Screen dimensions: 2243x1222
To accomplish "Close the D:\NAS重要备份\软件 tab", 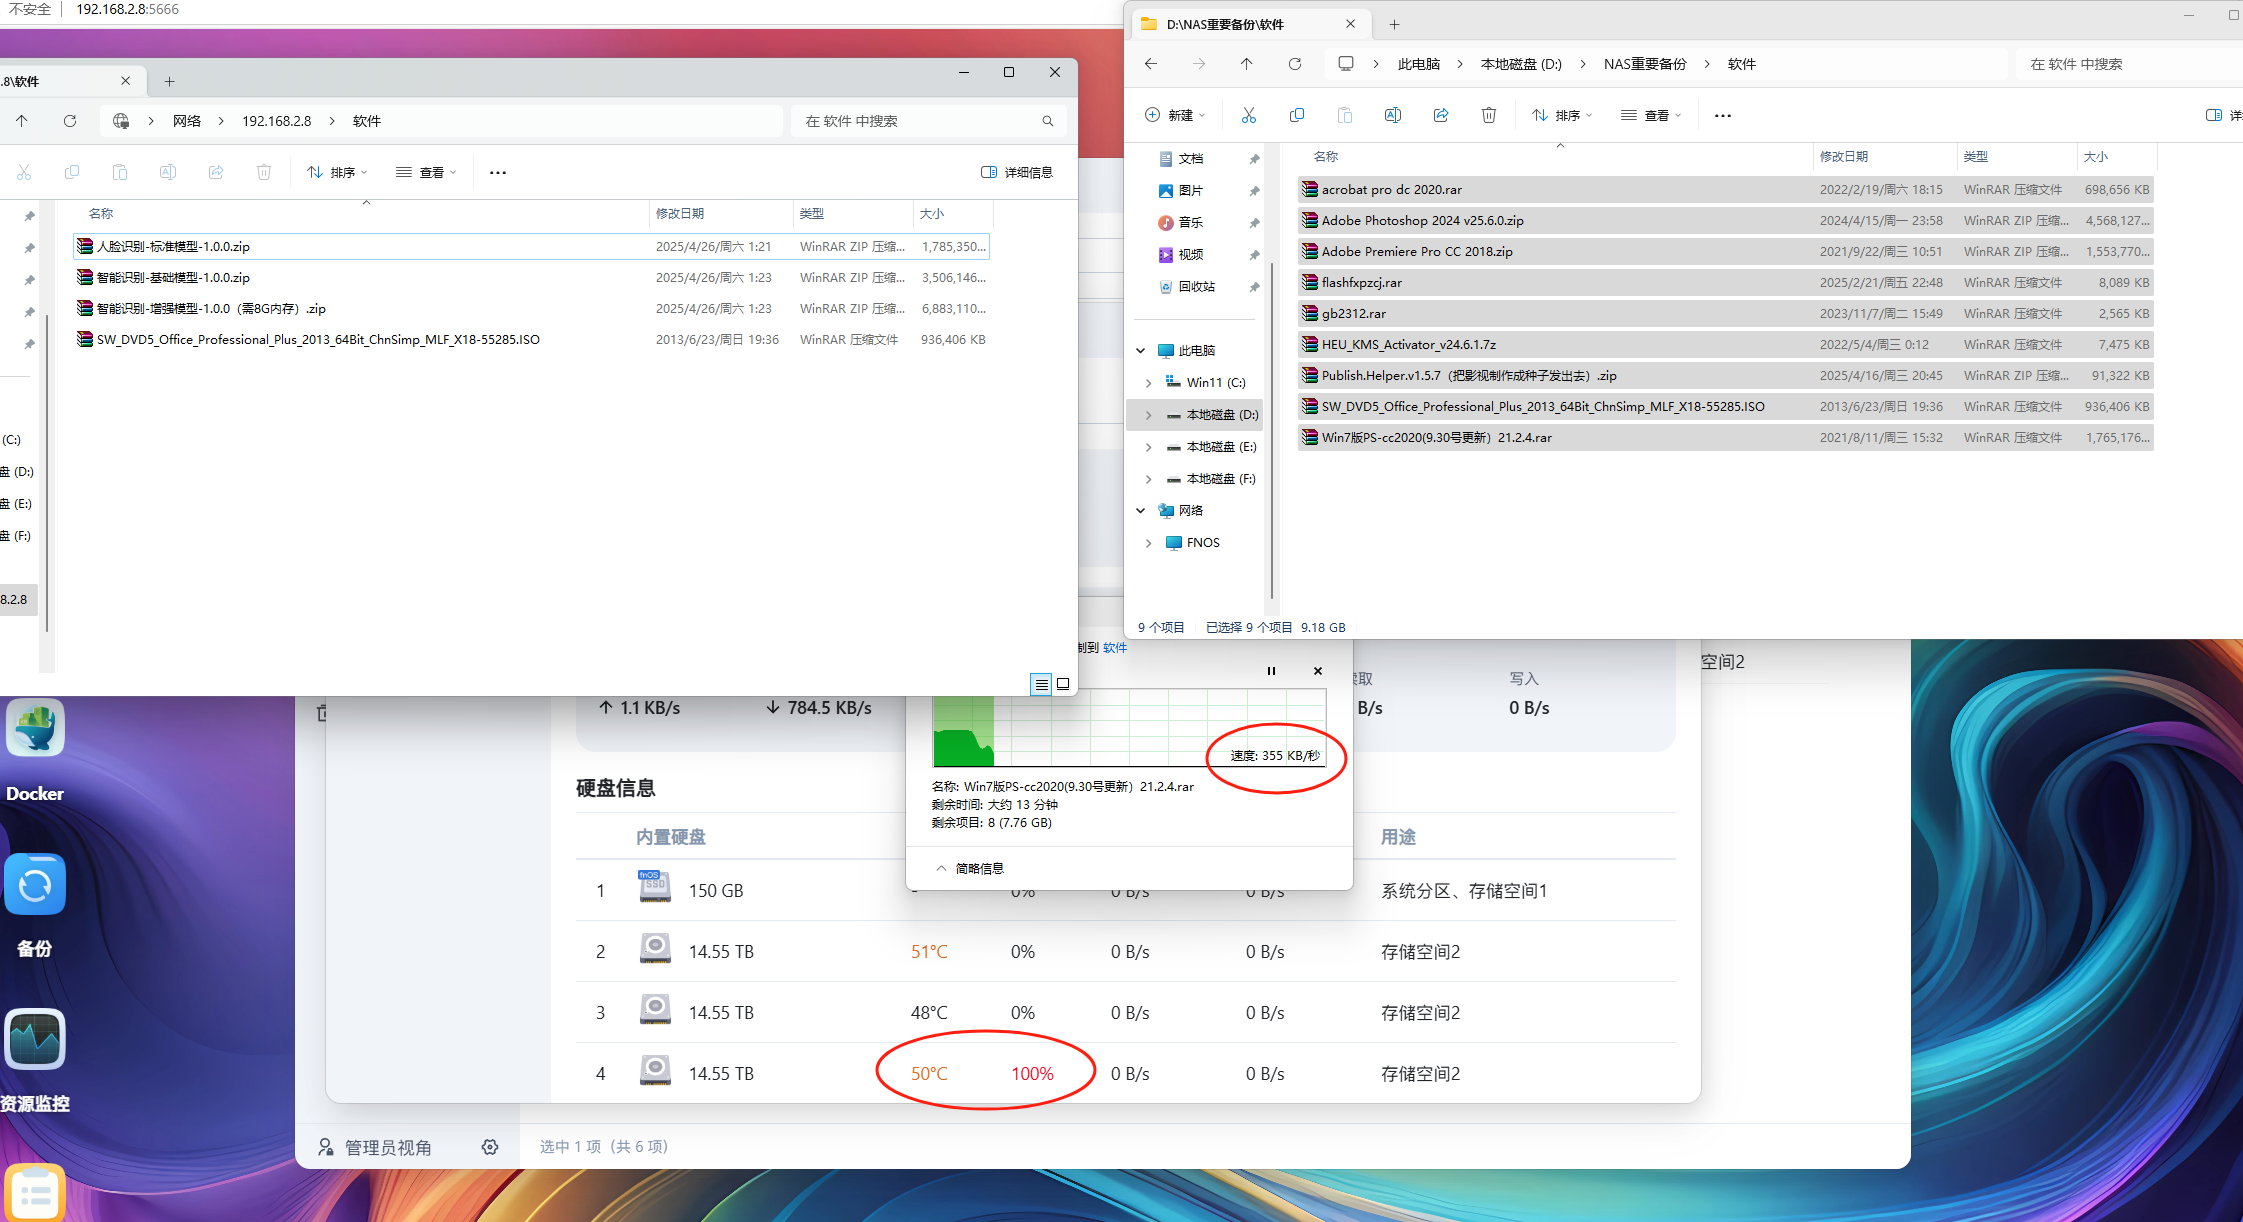I will pyautogui.click(x=1351, y=24).
